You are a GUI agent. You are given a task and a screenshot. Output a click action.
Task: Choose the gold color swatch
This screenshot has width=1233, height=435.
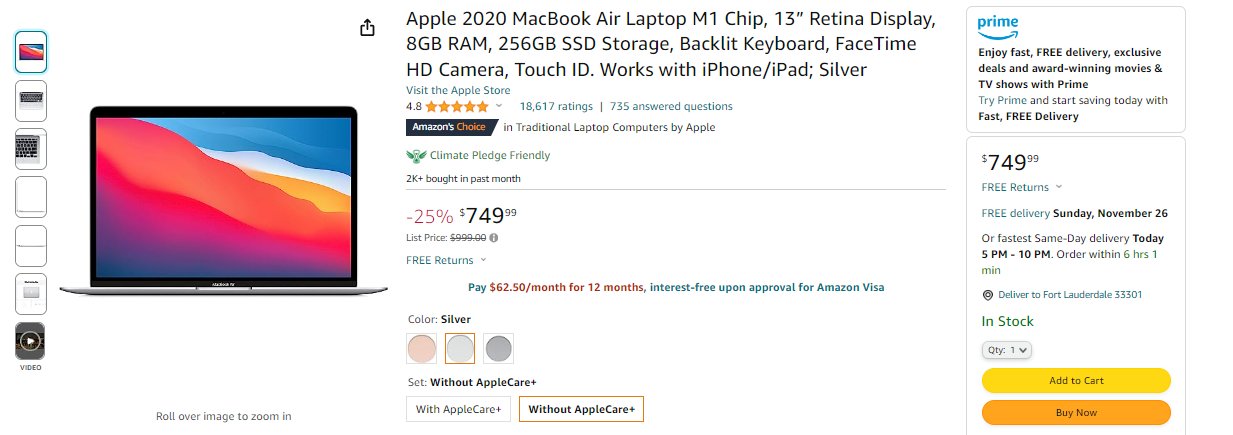pyautogui.click(x=422, y=348)
